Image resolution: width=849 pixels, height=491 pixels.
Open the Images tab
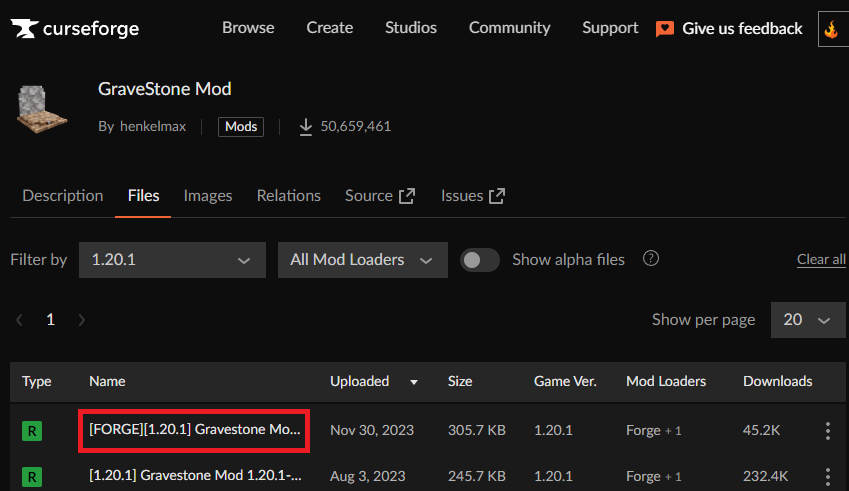coord(208,196)
